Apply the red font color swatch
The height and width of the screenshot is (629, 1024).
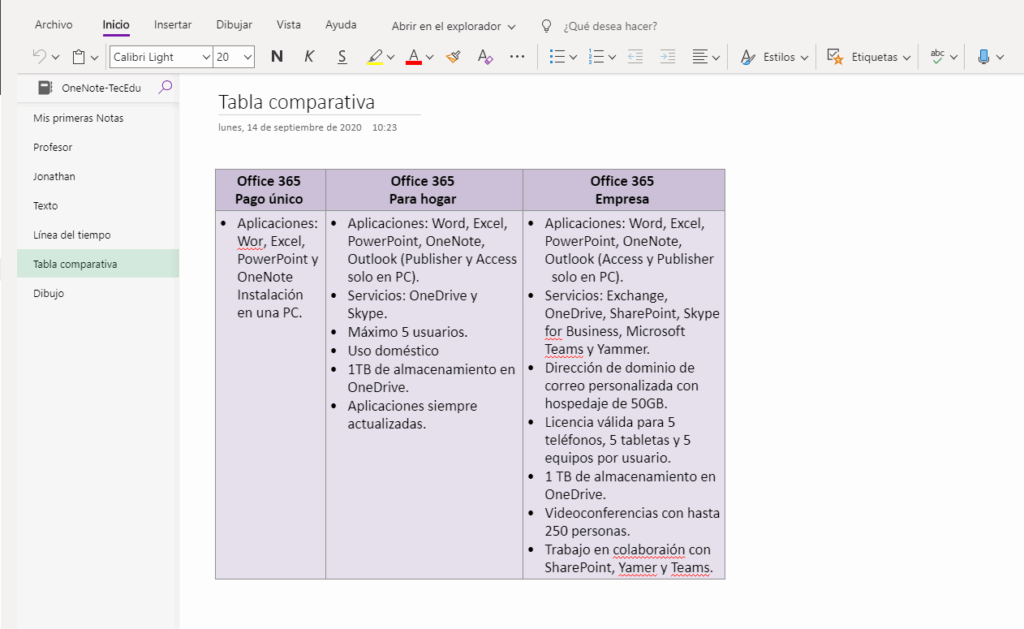414,57
